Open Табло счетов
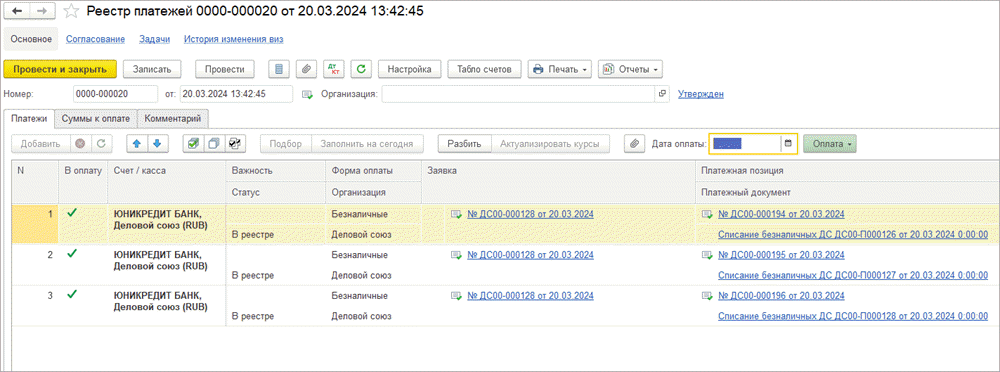This screenshot has width=1000, height=372. click(x=485, y=69)
